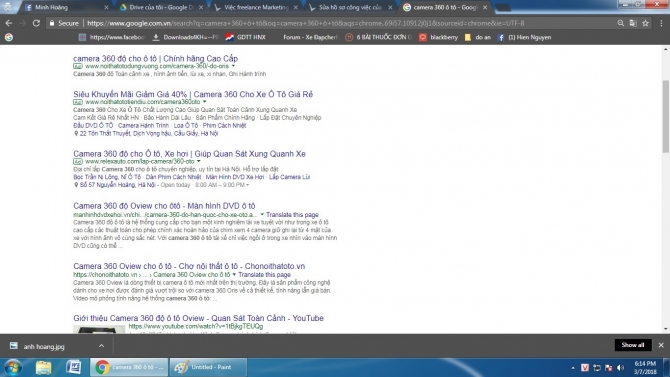Open 6 BÀI THUỐC ĐƠN bookmark
Image resolution: width=670 pixels, height=377 pixels.
pyautogui.click(x=378, y=38)
